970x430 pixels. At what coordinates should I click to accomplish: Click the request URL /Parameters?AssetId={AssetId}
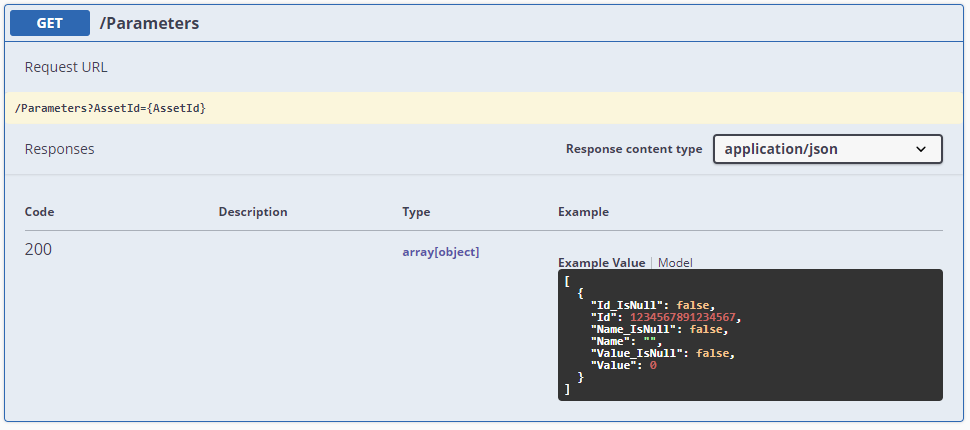pos(112,108)
